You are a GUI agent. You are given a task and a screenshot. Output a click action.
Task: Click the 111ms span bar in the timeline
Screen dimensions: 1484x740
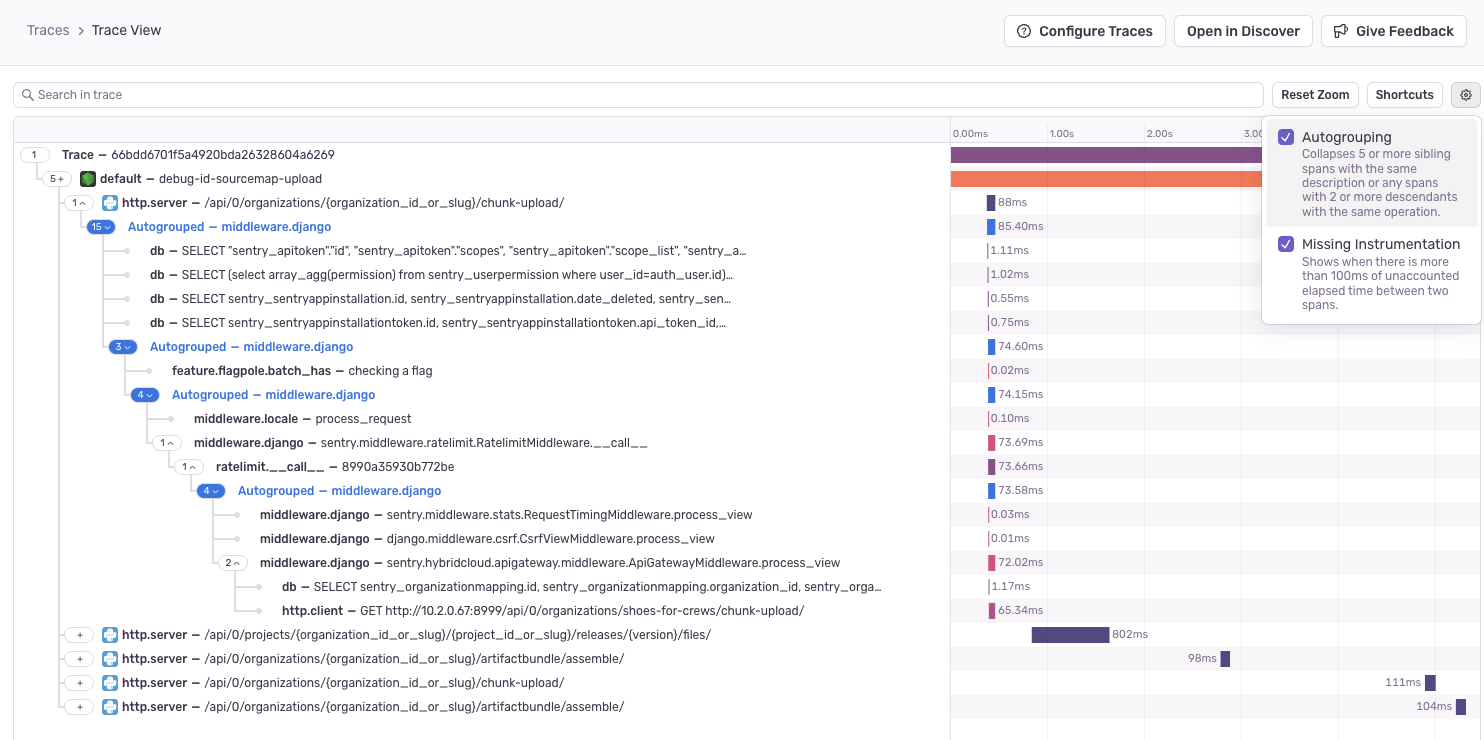pyautogui.click(x=1430, y=683)
